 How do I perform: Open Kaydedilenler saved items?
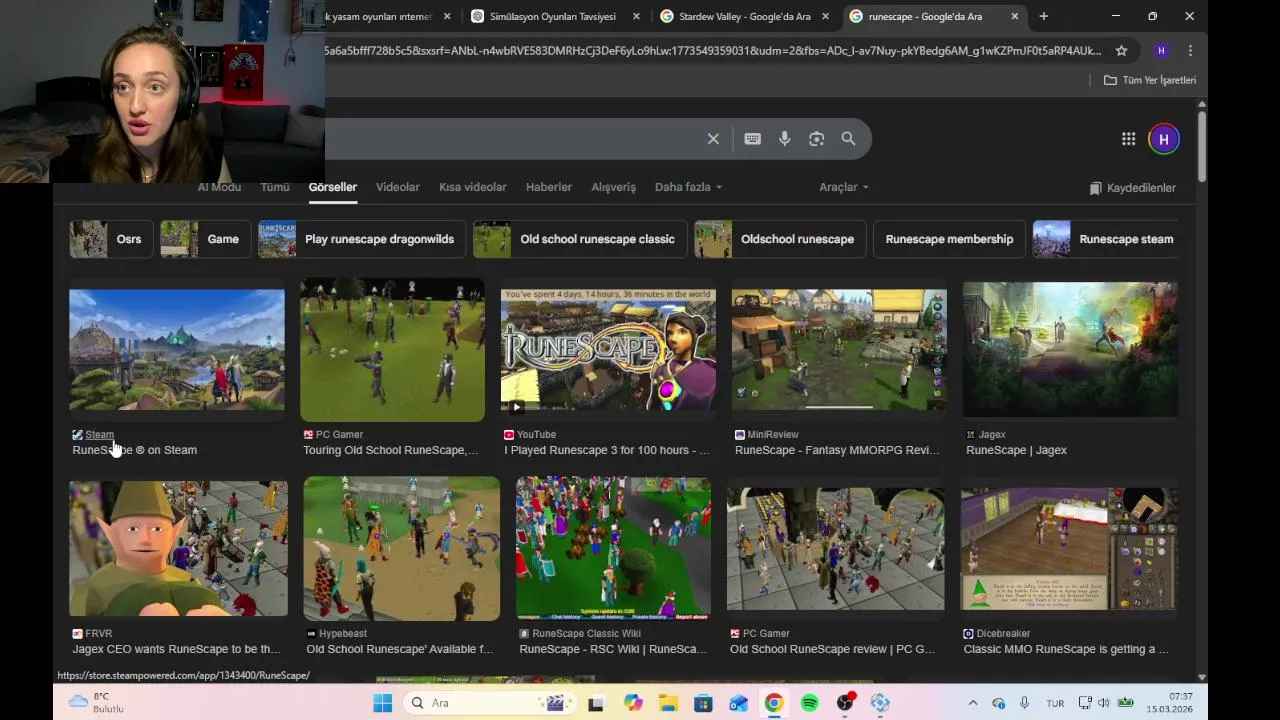point(1132,188)
